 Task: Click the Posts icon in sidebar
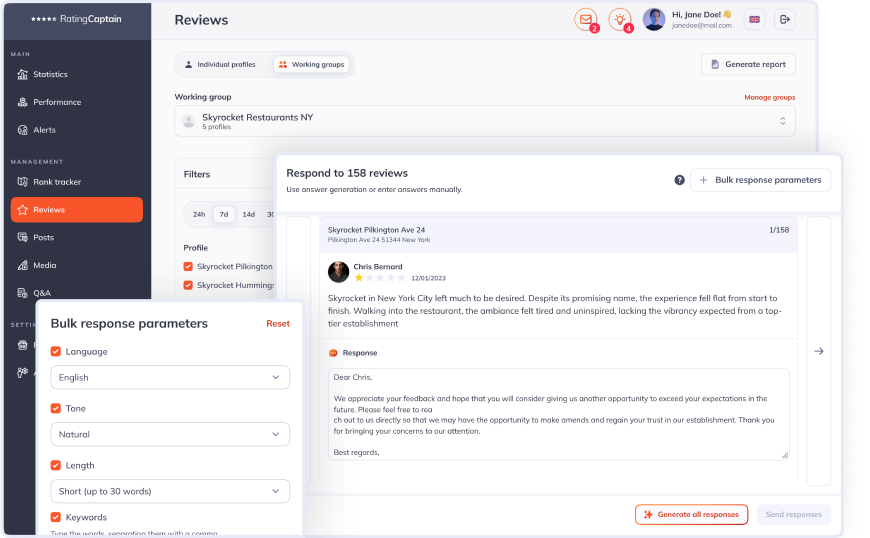point(23,237)
